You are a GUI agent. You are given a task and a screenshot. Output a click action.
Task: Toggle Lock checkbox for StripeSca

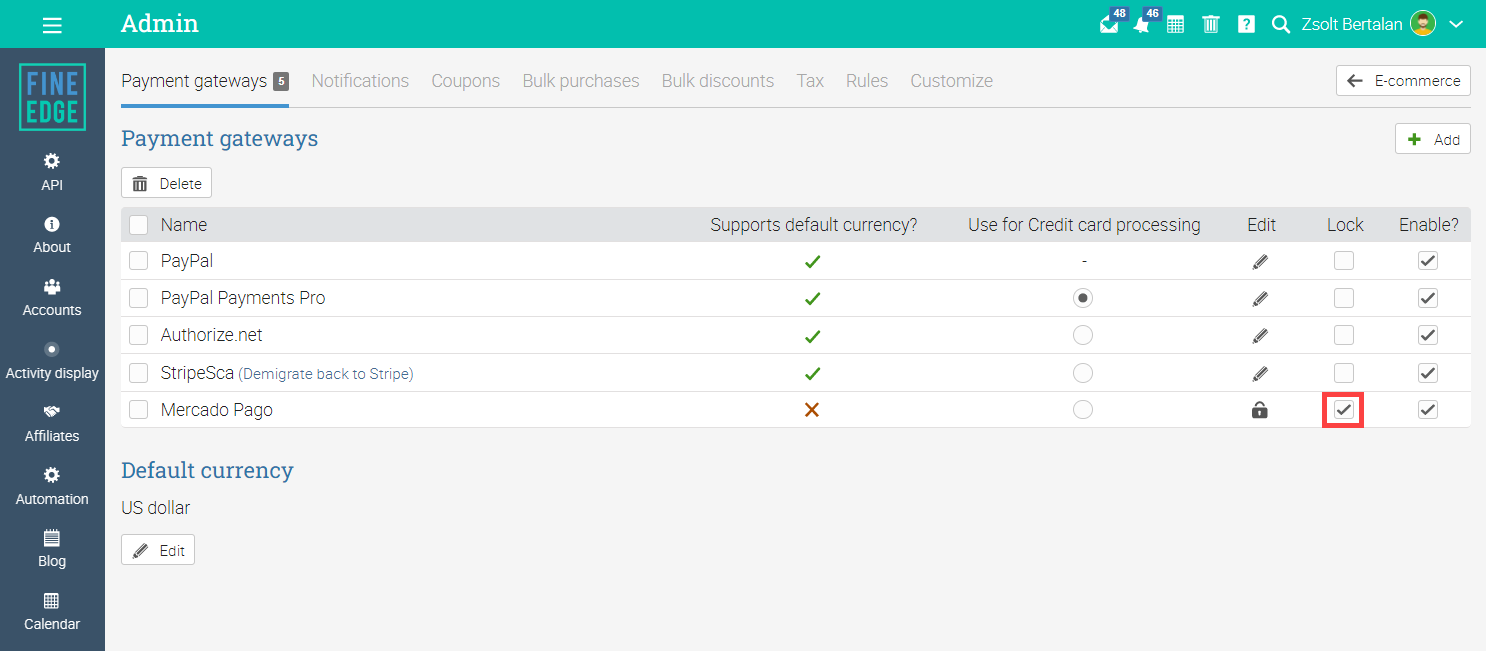[x=1344, y=373]
